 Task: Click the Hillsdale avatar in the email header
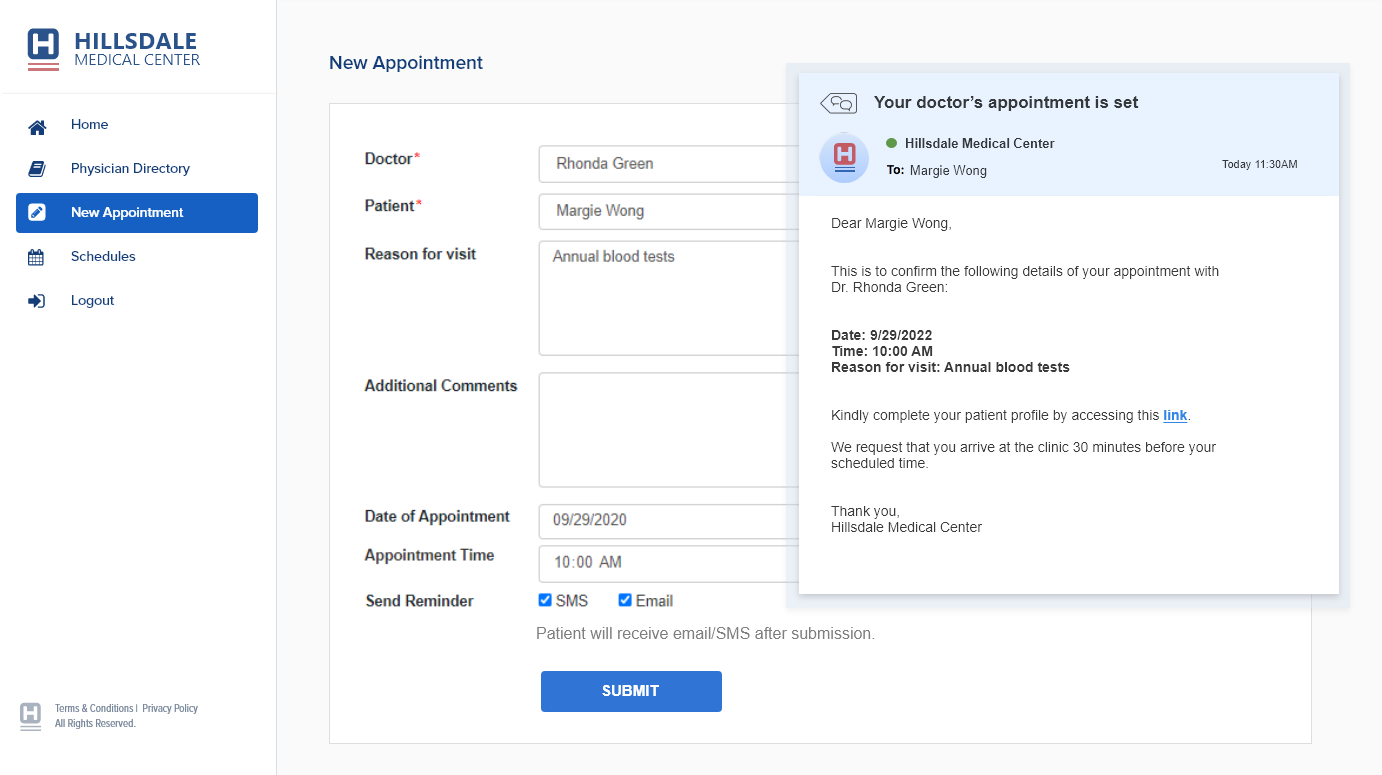click(x=843, y=158)
